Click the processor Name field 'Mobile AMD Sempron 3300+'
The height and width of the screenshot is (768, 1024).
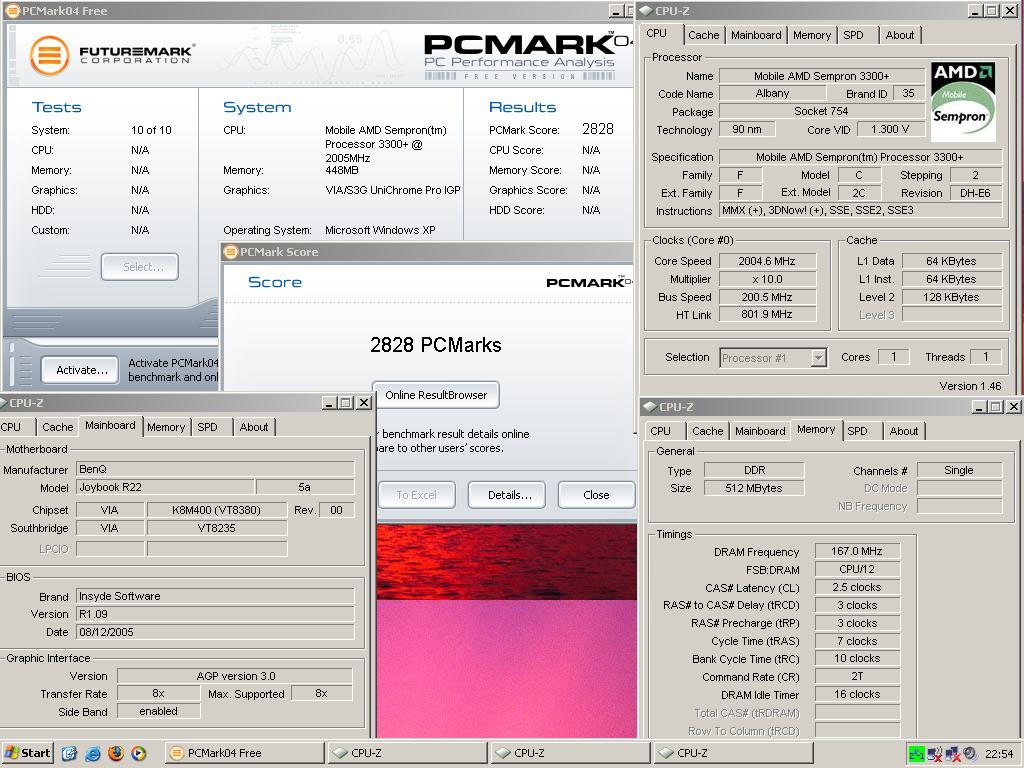coord(822,76)
